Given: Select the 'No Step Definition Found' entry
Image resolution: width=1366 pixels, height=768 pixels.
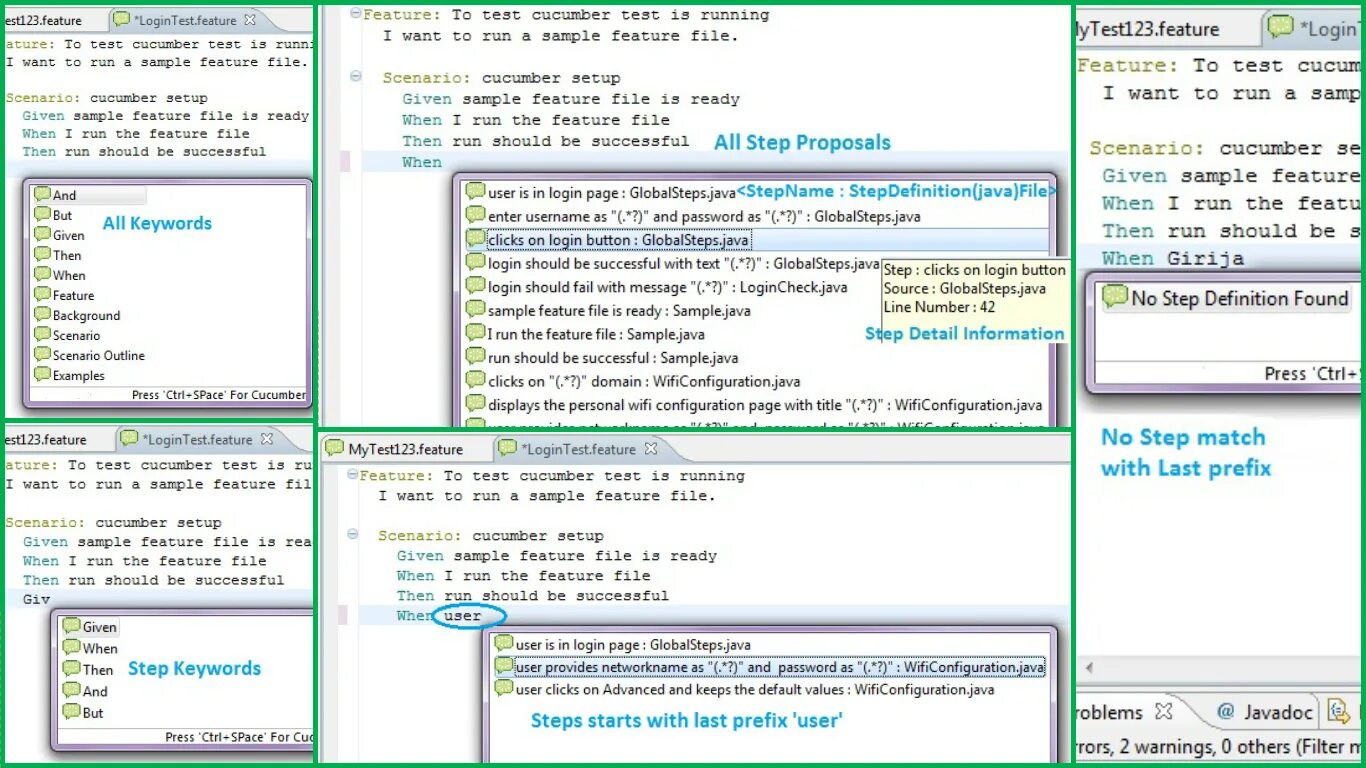Looking at the screenshot, I should coord(1226,298).
